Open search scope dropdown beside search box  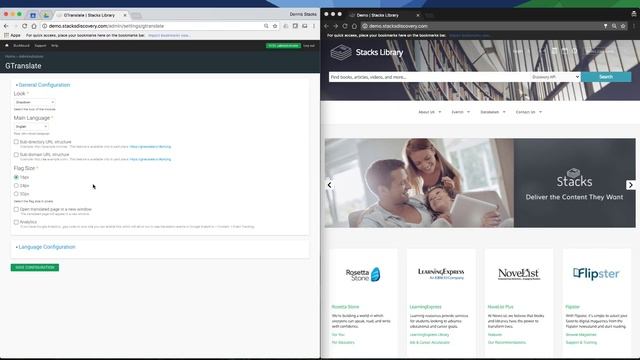[x=555, y=77]
